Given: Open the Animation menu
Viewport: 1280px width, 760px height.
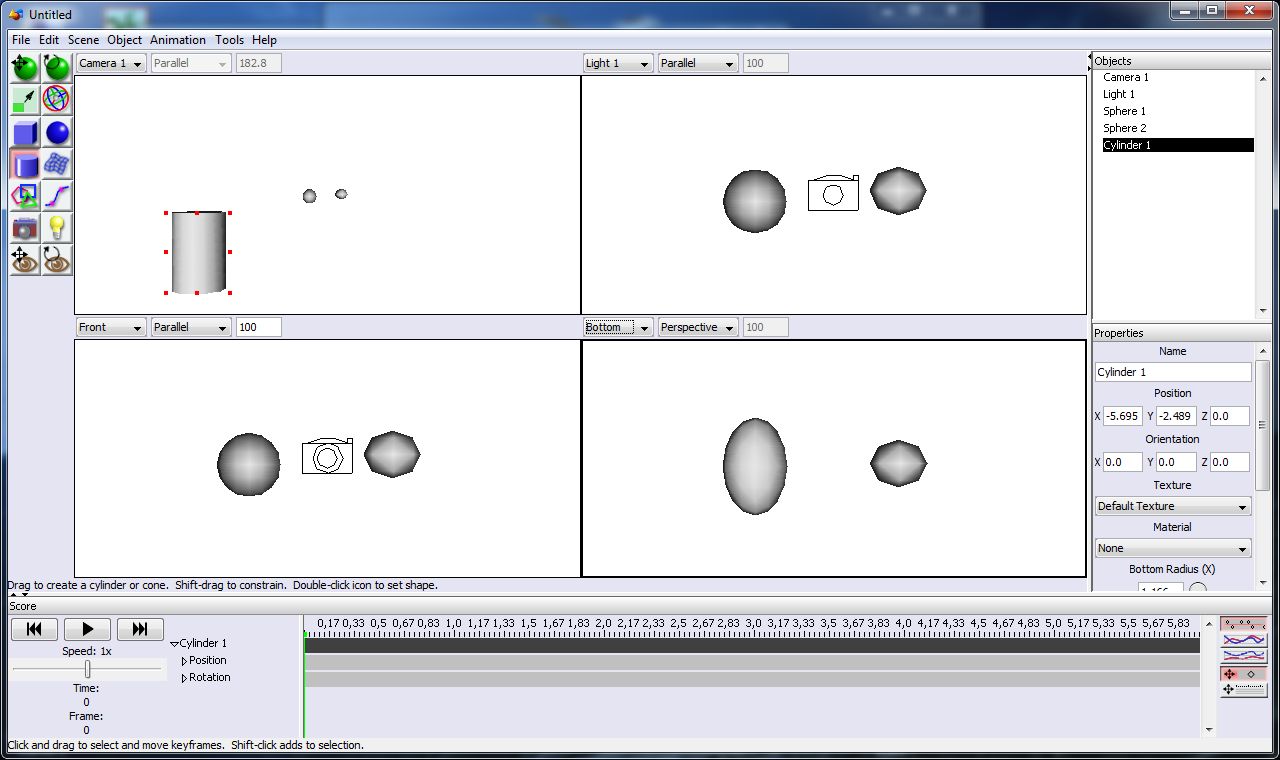Looking at the screenshot, I should coord(177,40).
